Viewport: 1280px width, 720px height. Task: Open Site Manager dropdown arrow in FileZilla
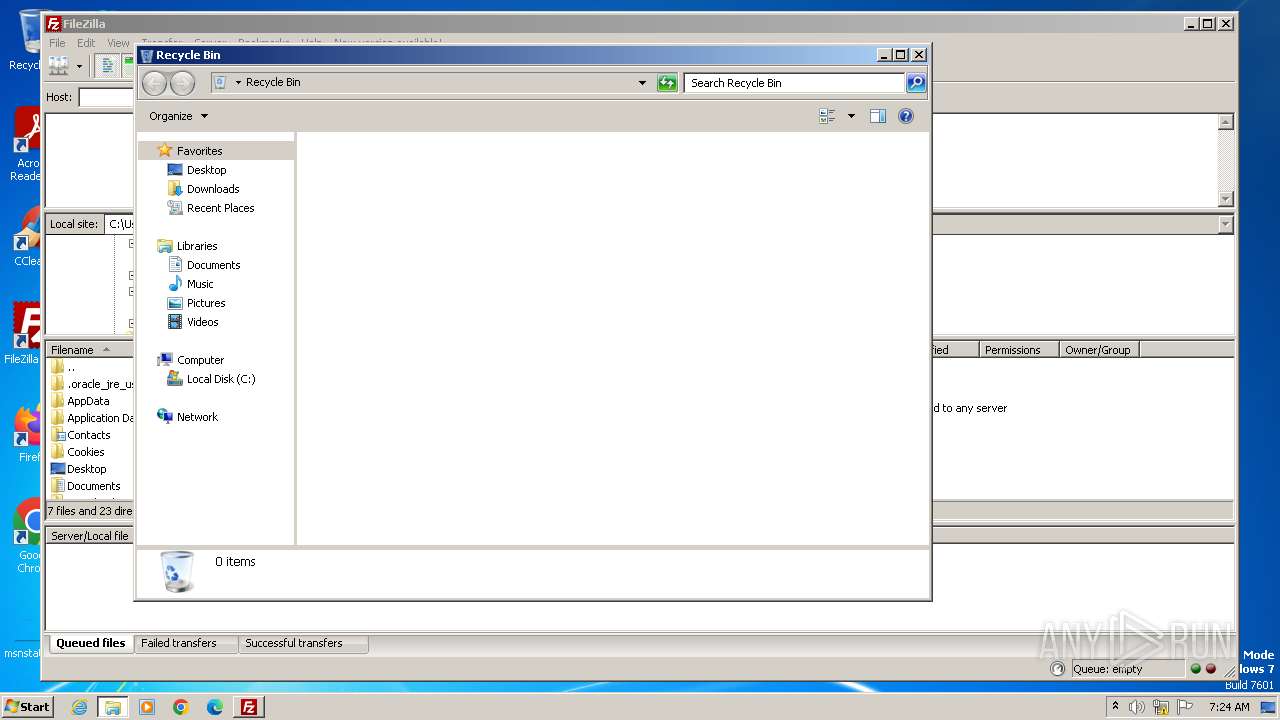pos(79,67)
